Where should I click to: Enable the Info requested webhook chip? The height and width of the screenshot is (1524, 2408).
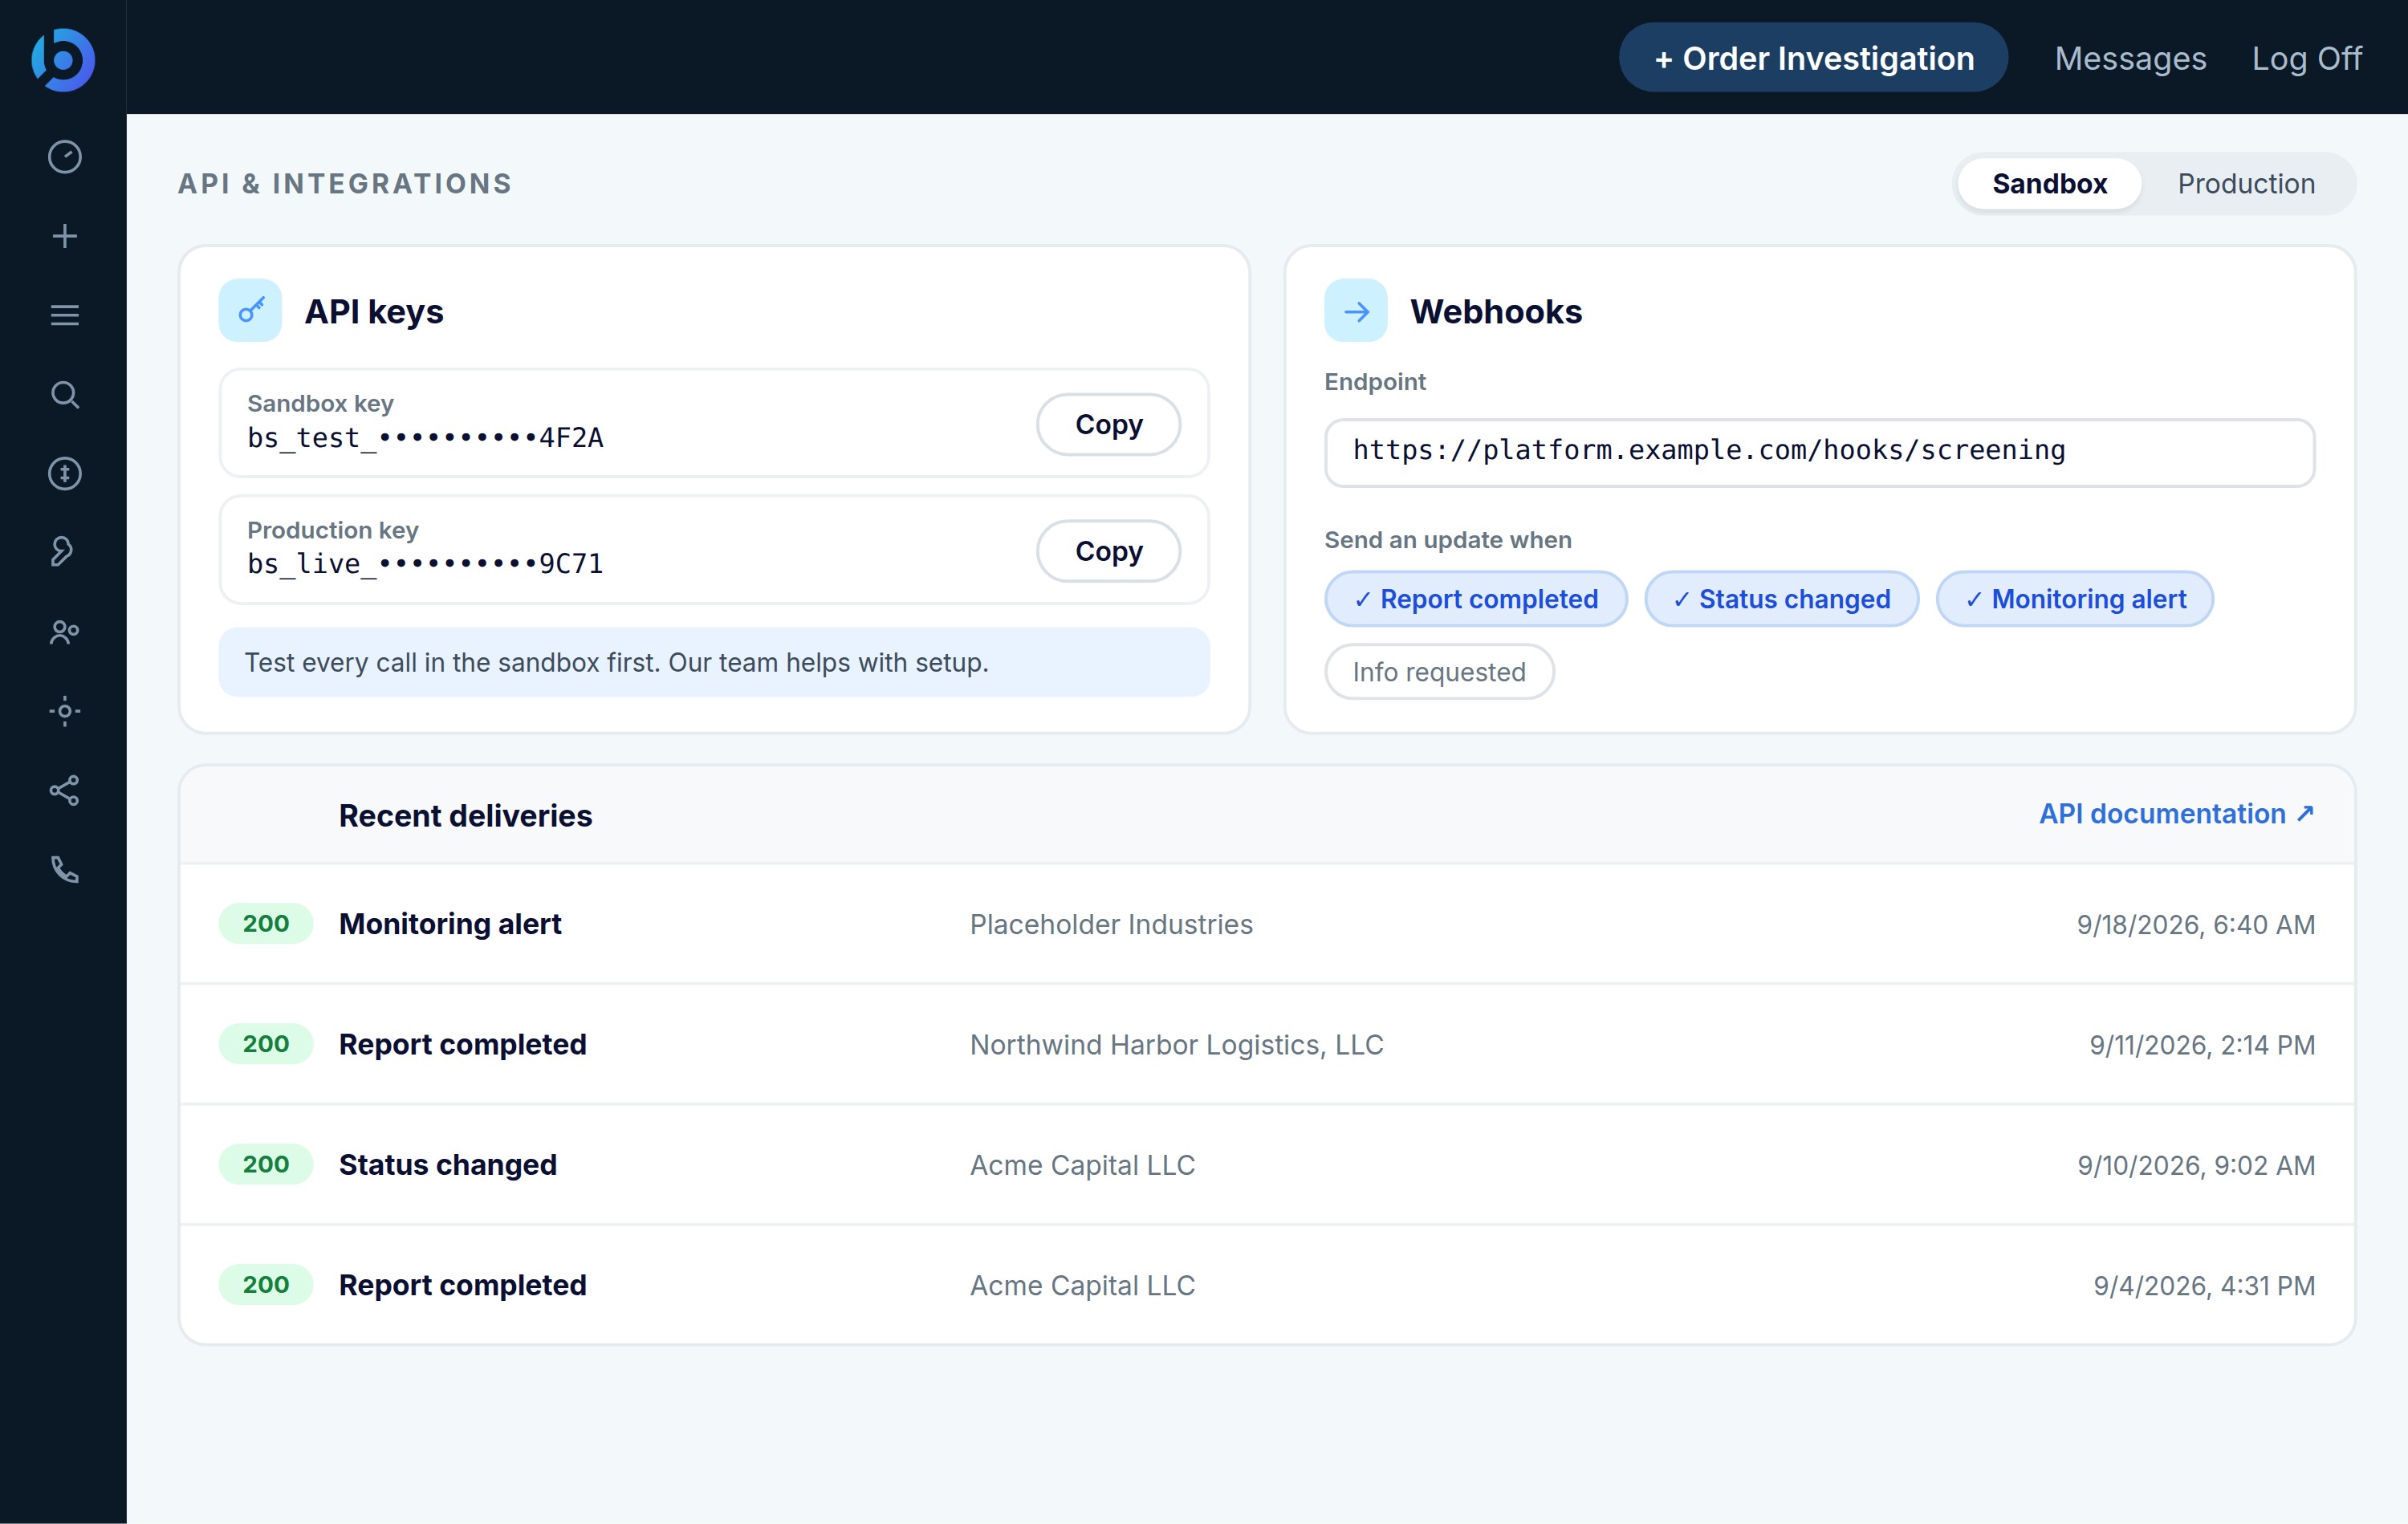coord(1439,672)
